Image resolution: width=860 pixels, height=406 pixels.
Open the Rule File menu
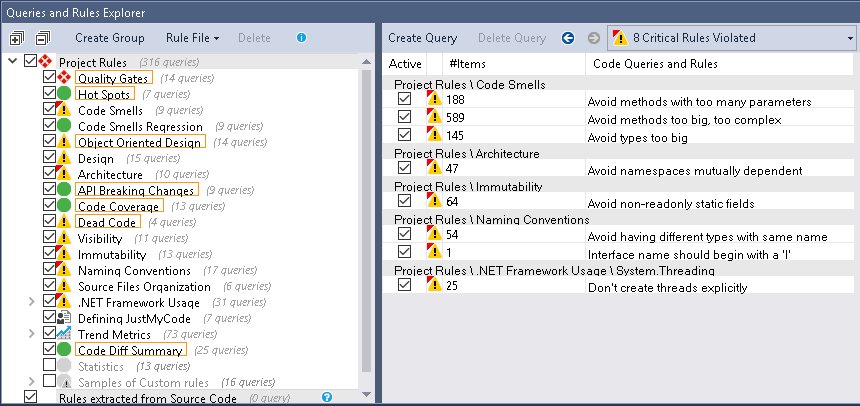coord(192,38)
